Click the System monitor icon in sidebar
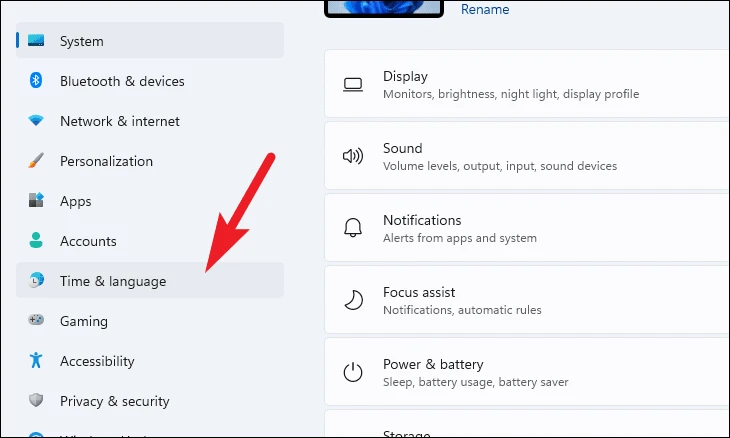Viewport: 730px width, 438px height. [x=36, y=40]
